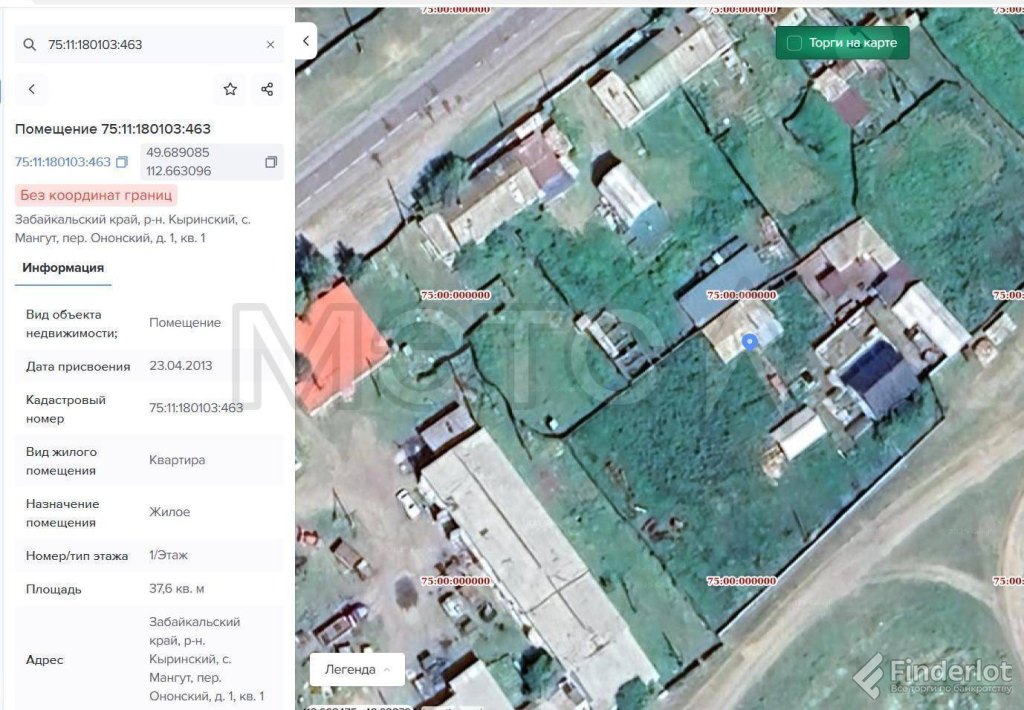Click the "Помещение 75:11:180103:463" heading
Screen dimensions: 1024x710
(x=113, y=129)
